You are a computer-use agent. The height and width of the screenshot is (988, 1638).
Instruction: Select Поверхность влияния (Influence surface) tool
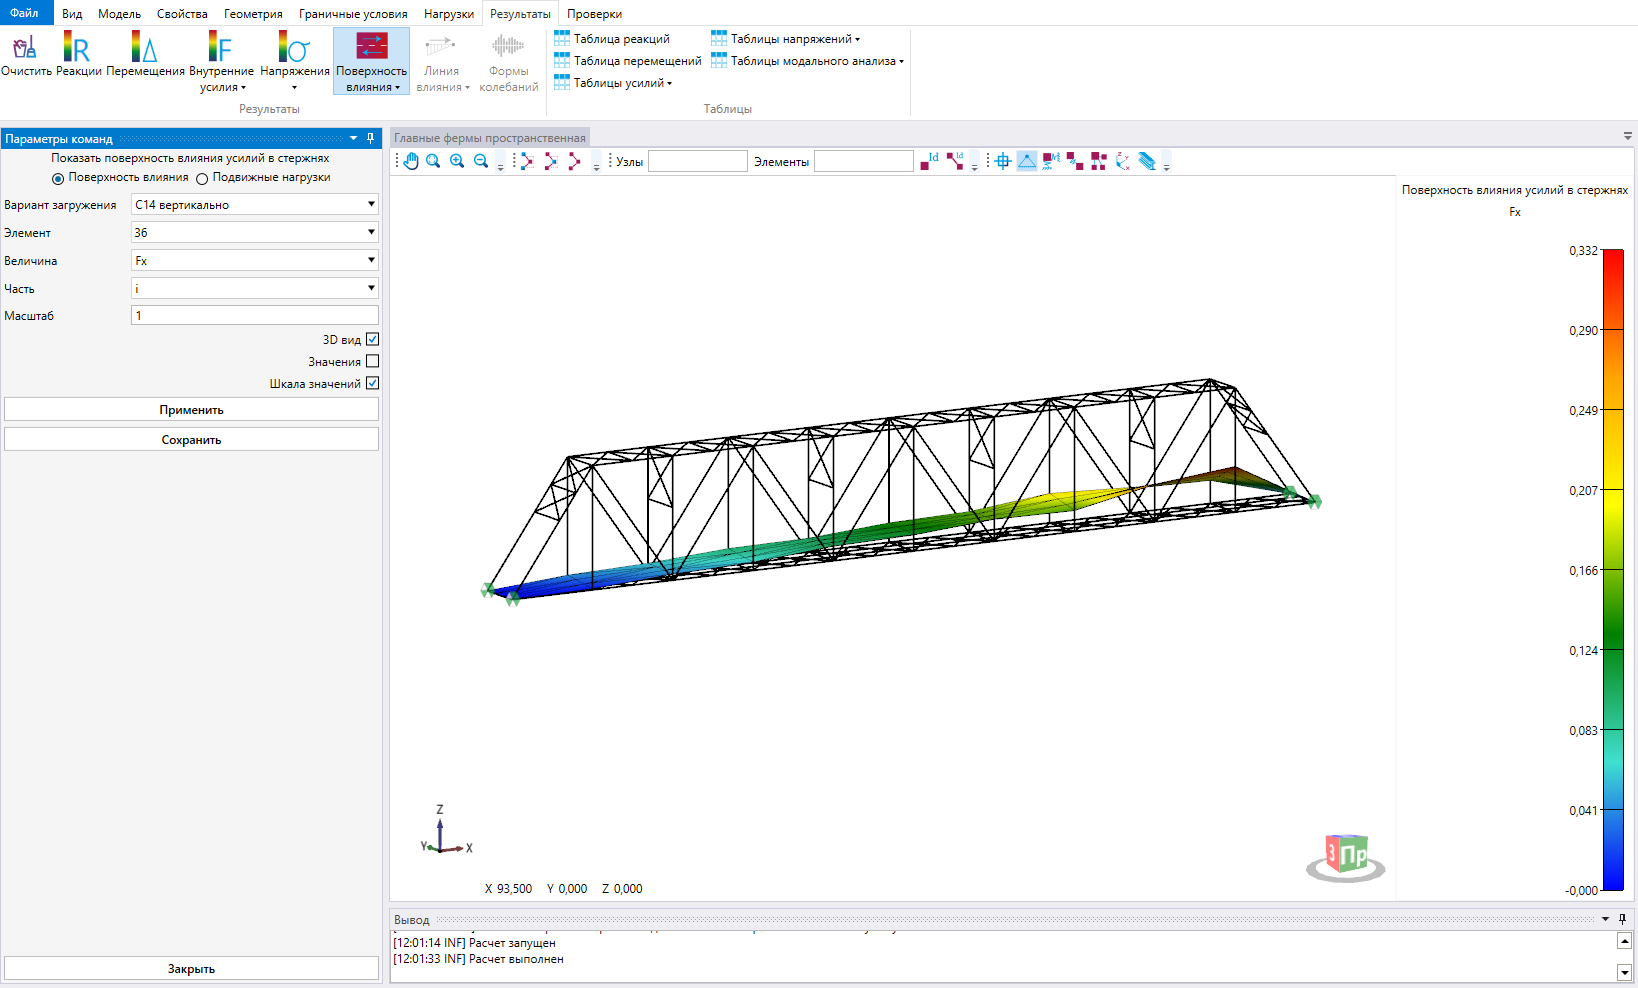[371, 61]
